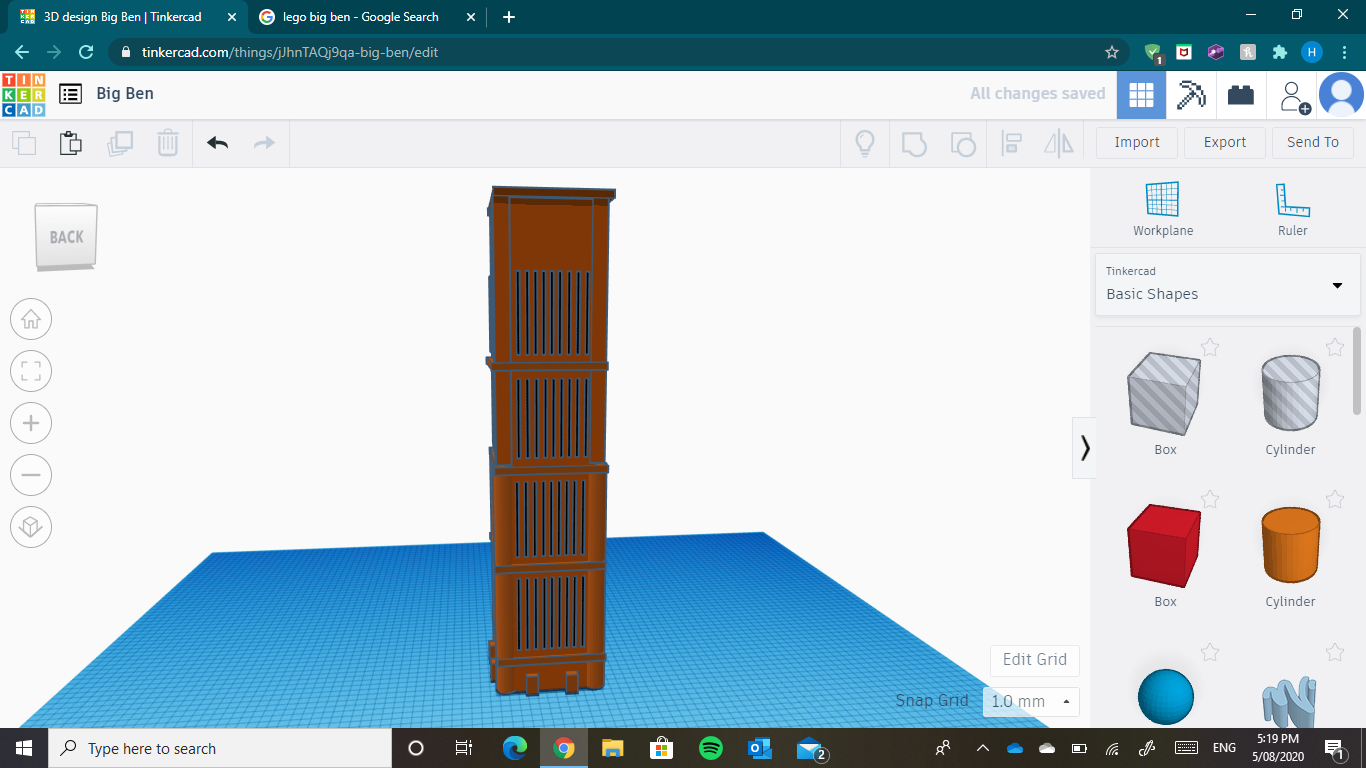Open Chrome menu three dots
This screenshot has width=1366, height=768.
coord(1343,52)
